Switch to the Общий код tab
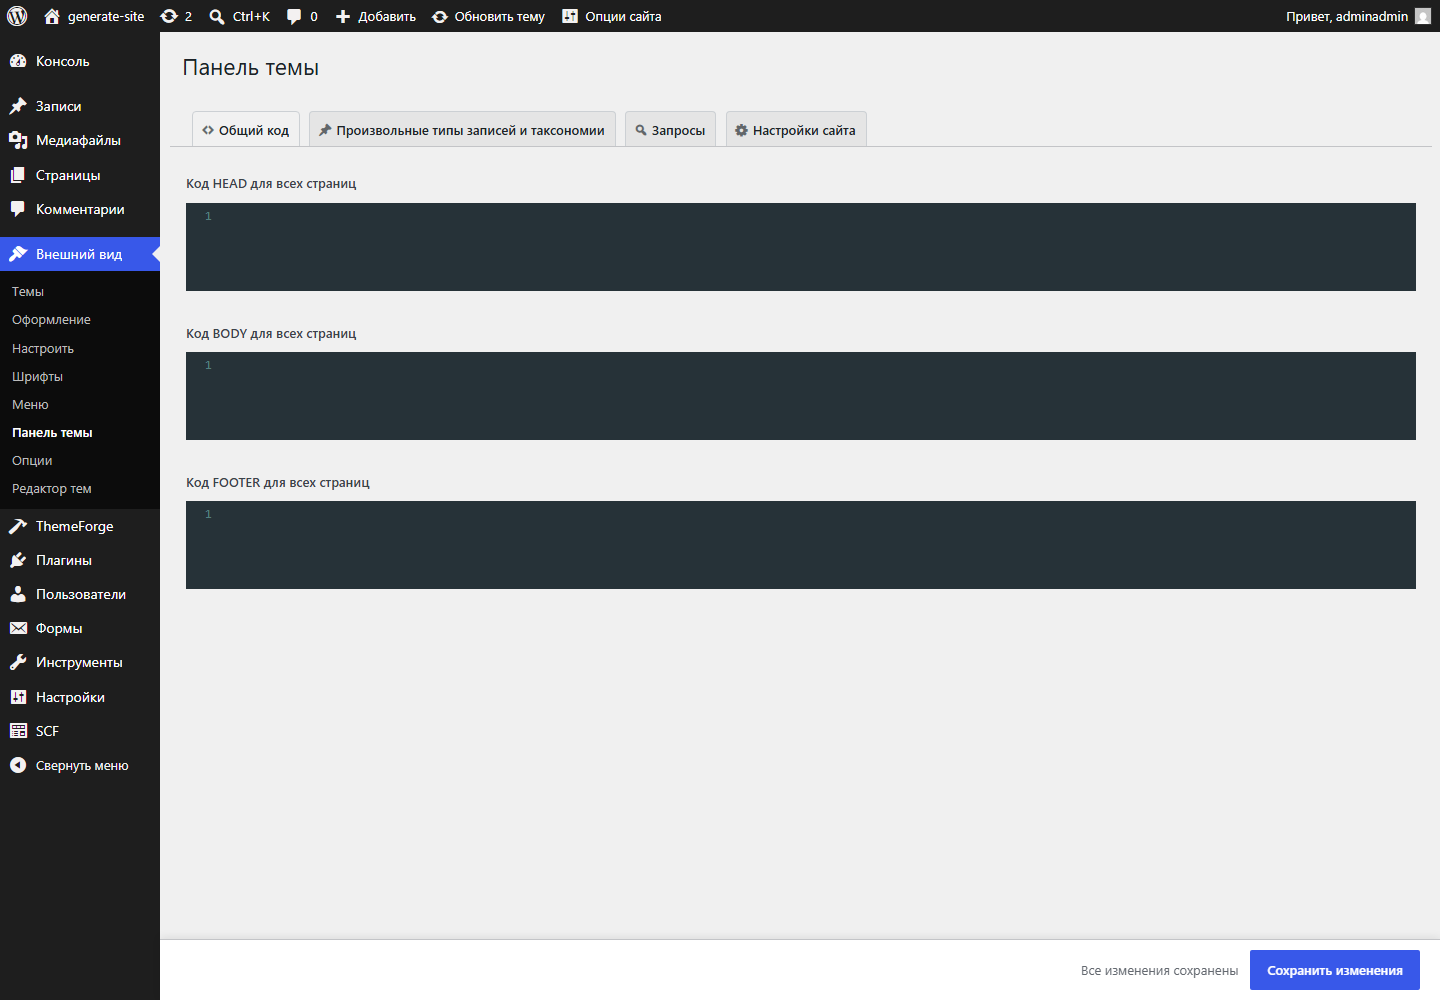 tap(245, 130)
